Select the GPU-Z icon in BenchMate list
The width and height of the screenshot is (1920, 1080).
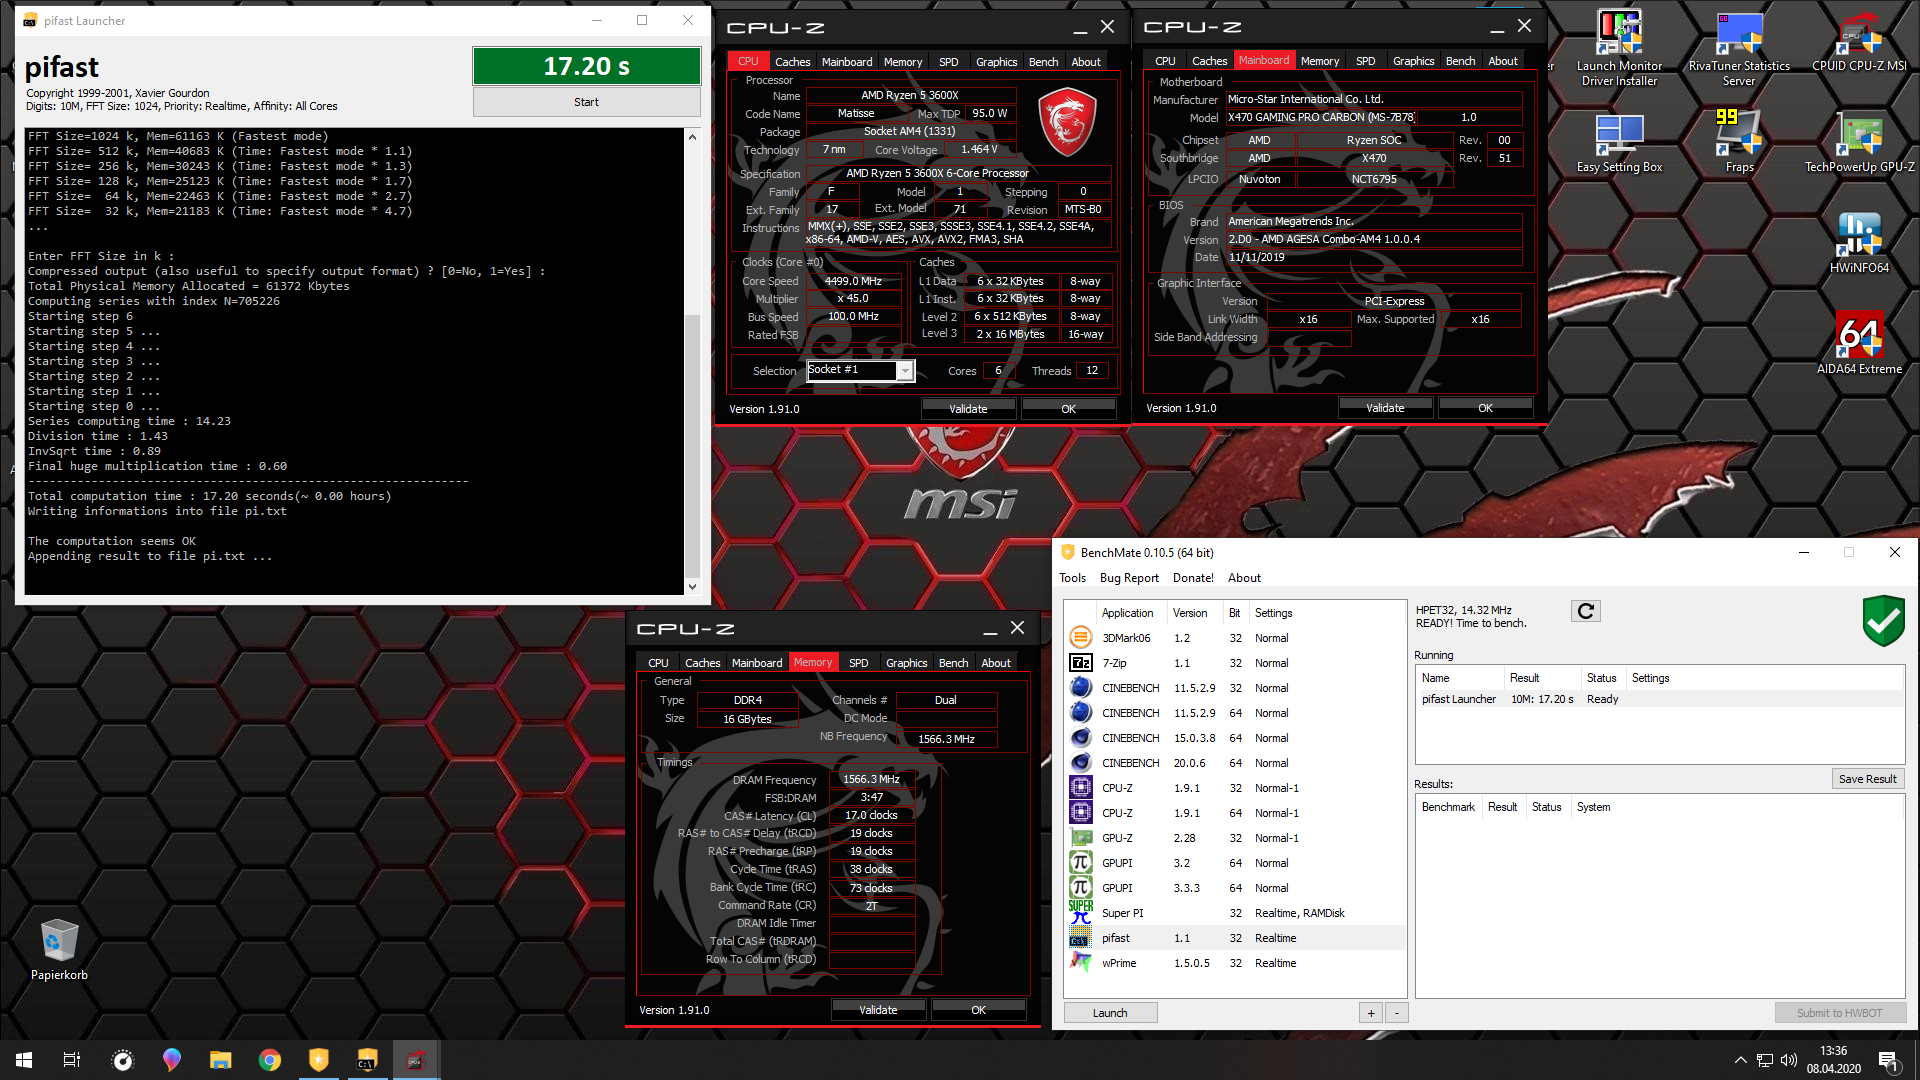pyautogui.click(x=1080, y=838)
